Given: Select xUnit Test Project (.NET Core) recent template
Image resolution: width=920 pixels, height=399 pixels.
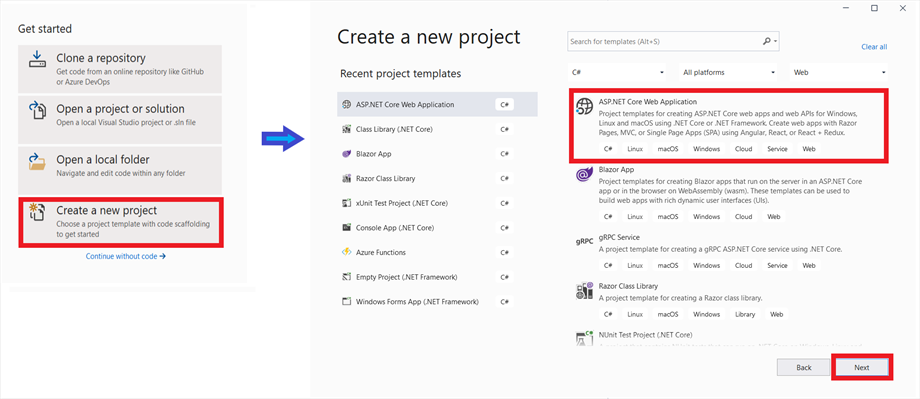Looking at the screenshot, I should (437, 203).
